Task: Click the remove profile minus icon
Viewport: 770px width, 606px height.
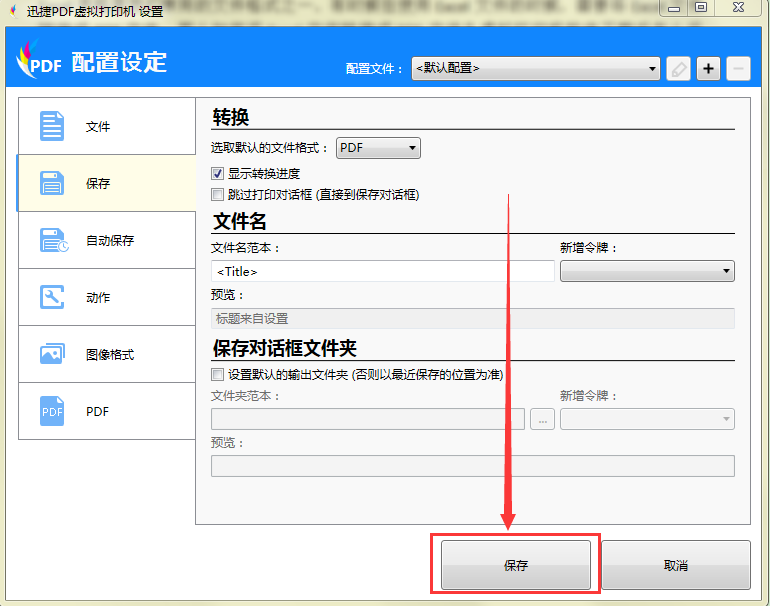Action: 738,69
